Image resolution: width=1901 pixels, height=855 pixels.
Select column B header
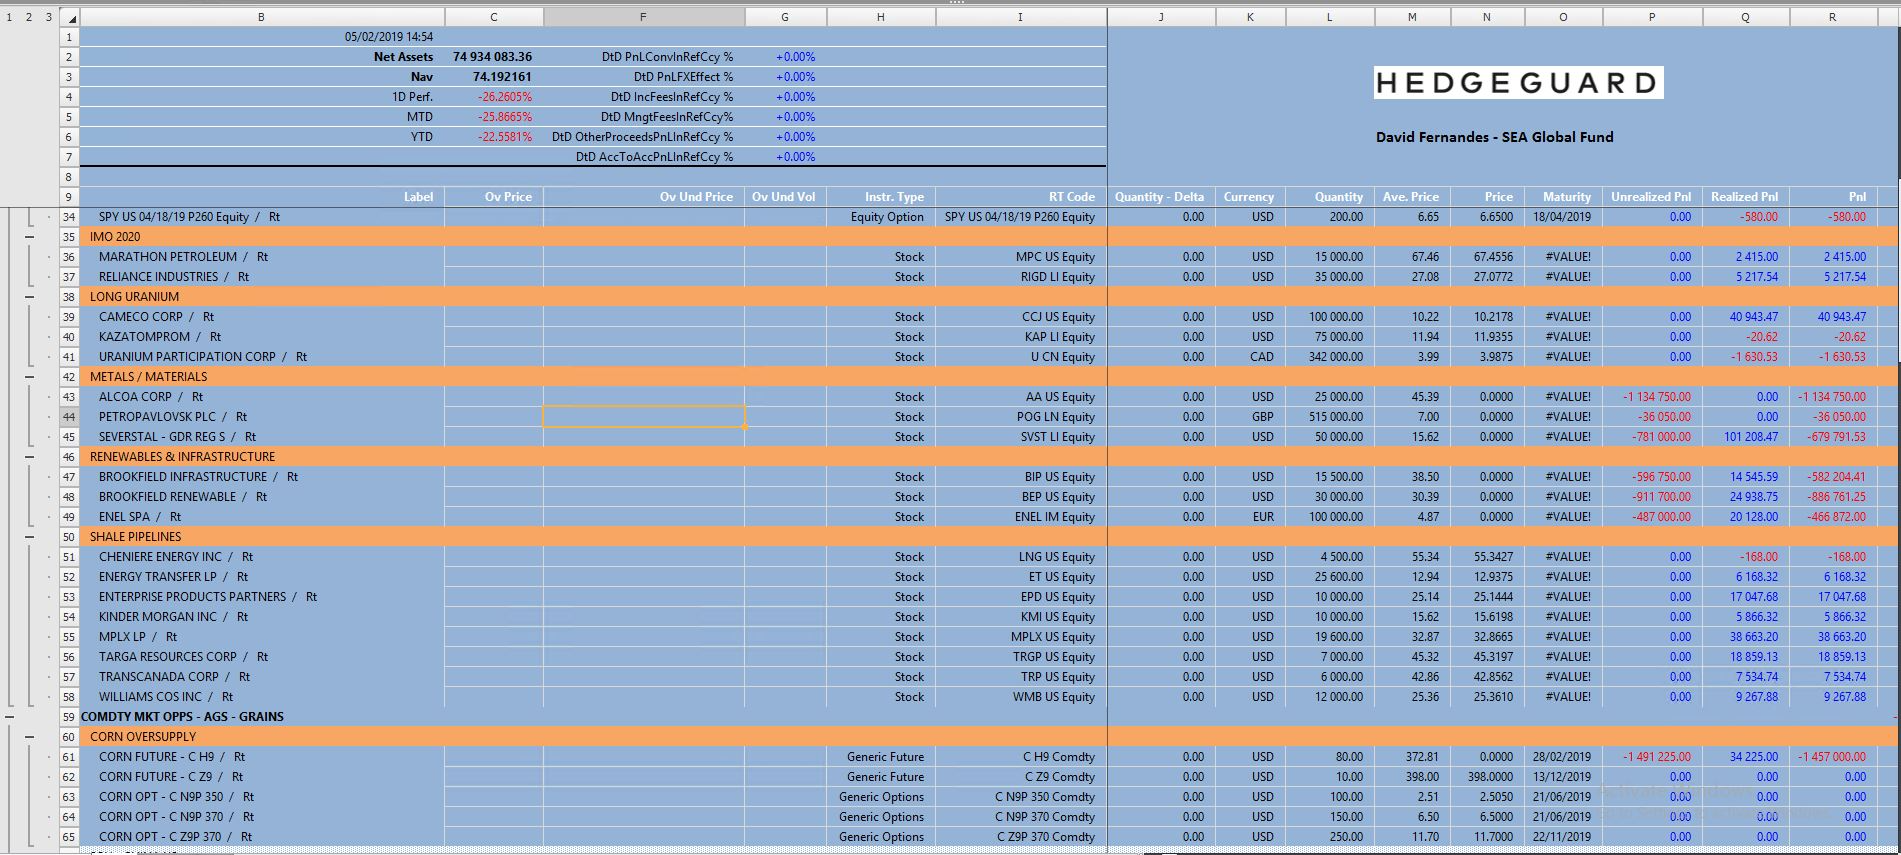(x=262, y=17)
